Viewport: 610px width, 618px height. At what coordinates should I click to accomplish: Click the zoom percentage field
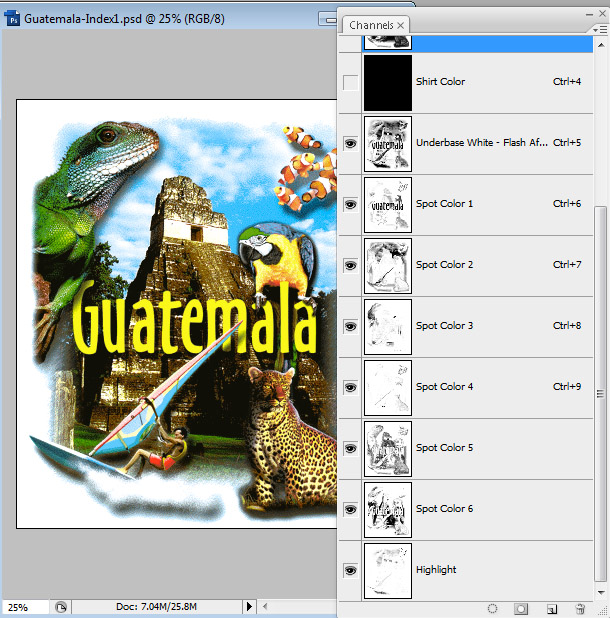tap(20, 607)
